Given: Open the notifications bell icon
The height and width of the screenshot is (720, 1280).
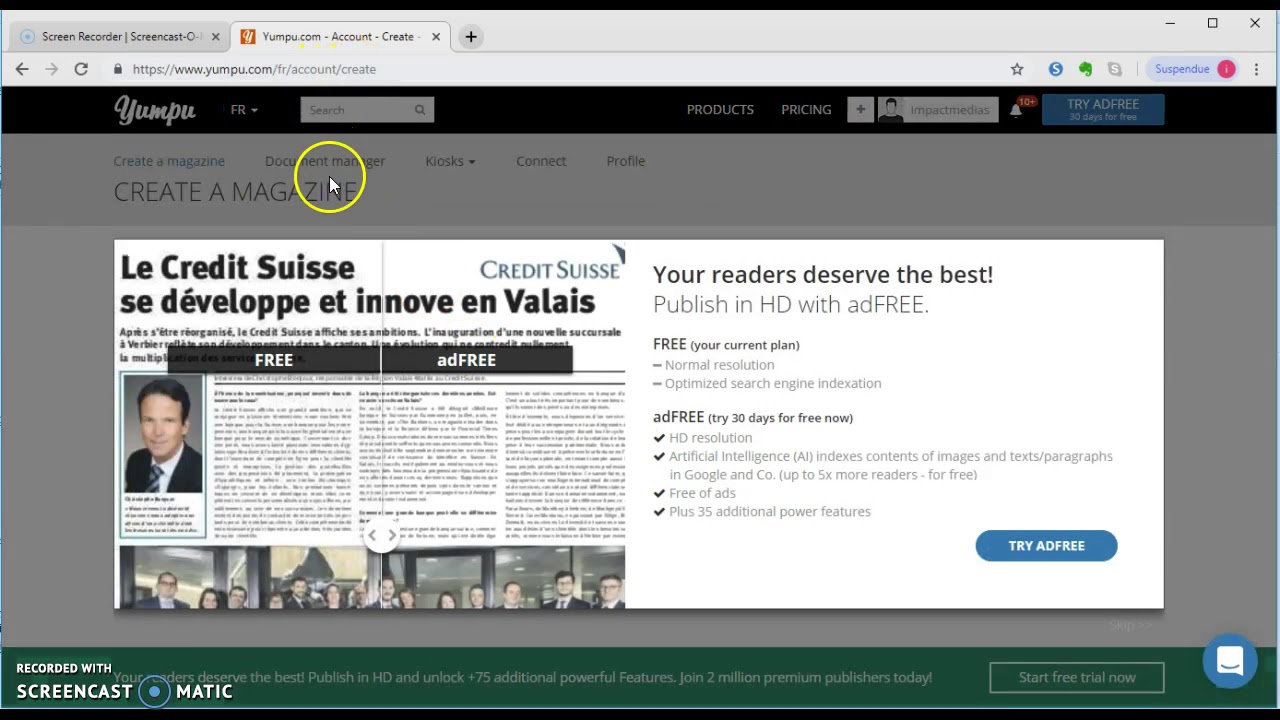Looking at the screenshot, I should (x=1016, y=111).
